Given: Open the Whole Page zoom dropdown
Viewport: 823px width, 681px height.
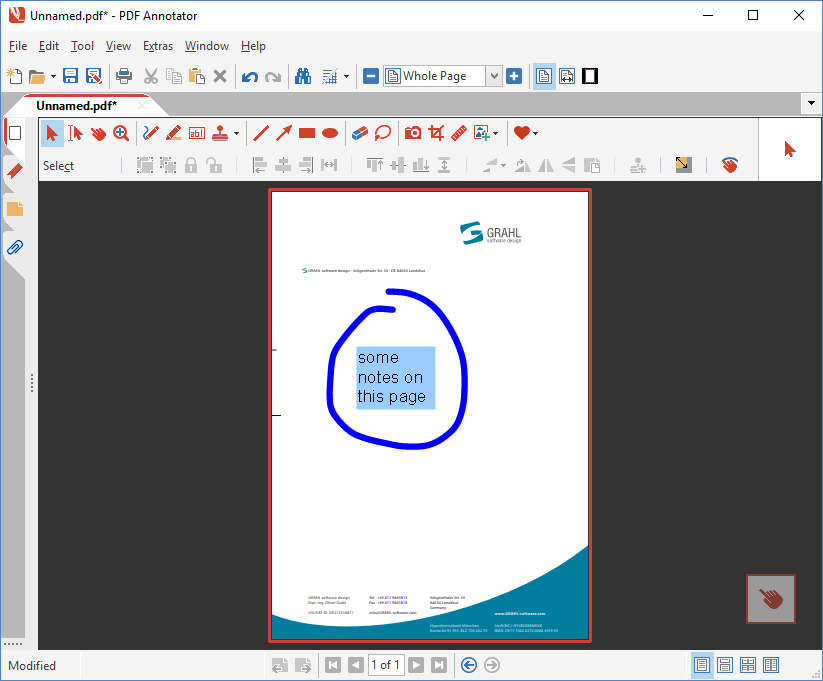Looking at the screenshot, I should click(x=494, y=77).
